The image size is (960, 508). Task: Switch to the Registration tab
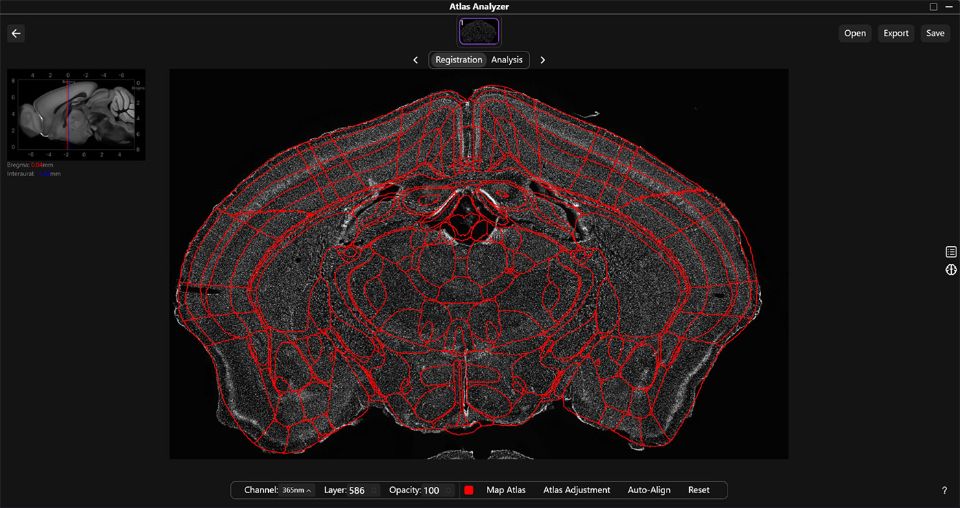pos(459,60)
